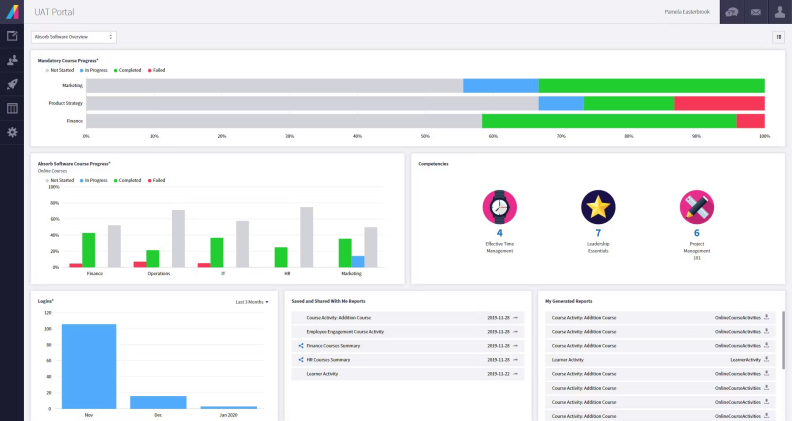Open the table reports icon in sidebar
The width and height of the screenshot is (792, 421).
point(12,108)
